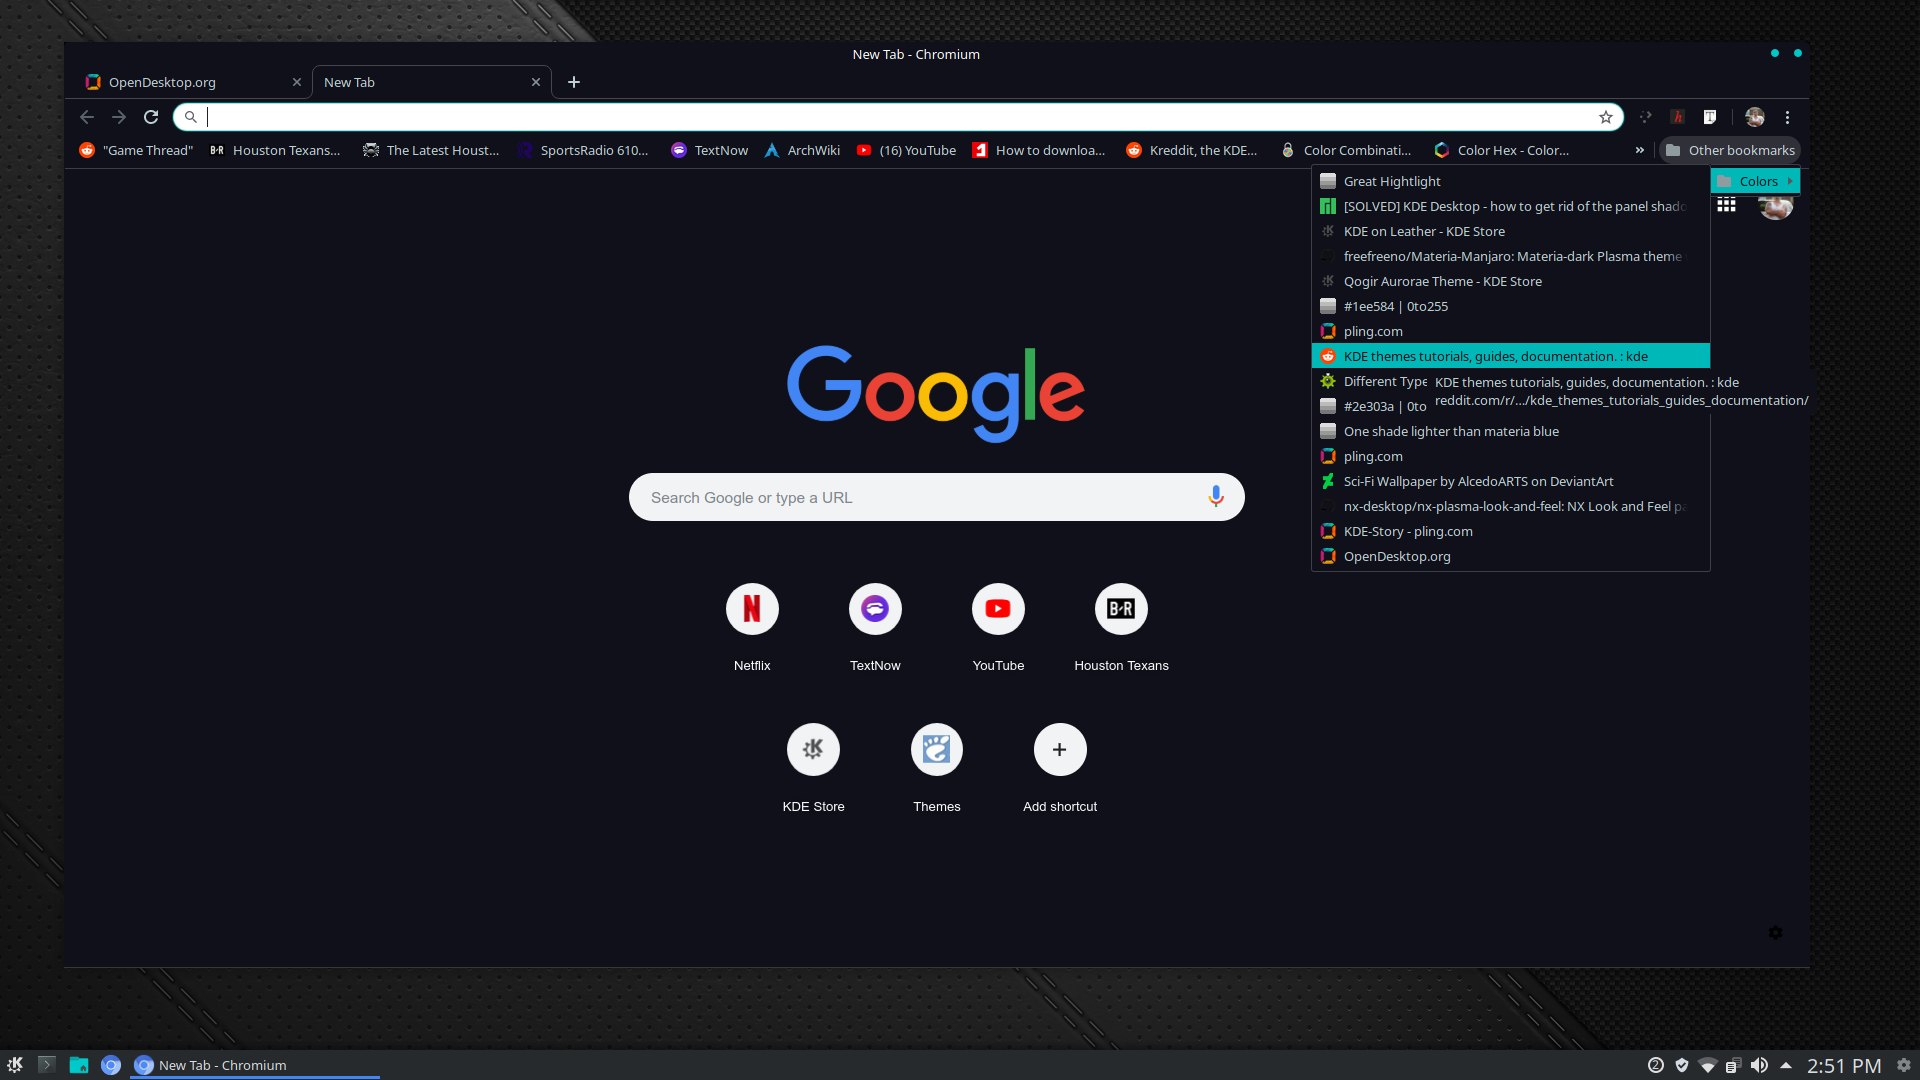Viewport: 1920px width, 1080px height.
Task: Select Great Hightlight menu entry
Action: point(1510,181)
